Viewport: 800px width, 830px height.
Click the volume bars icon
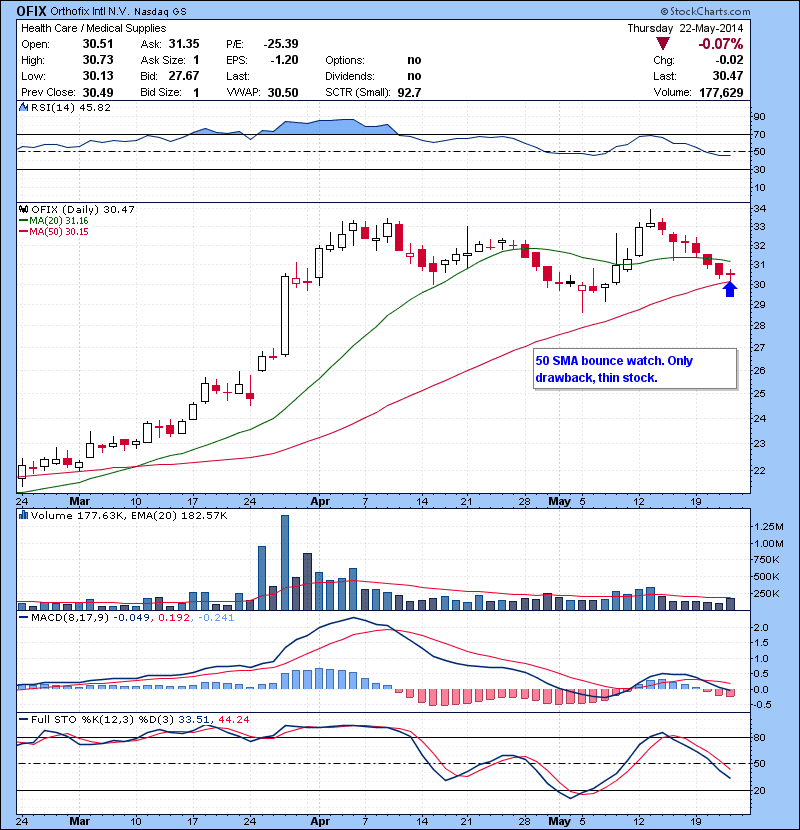coord(23,515)
